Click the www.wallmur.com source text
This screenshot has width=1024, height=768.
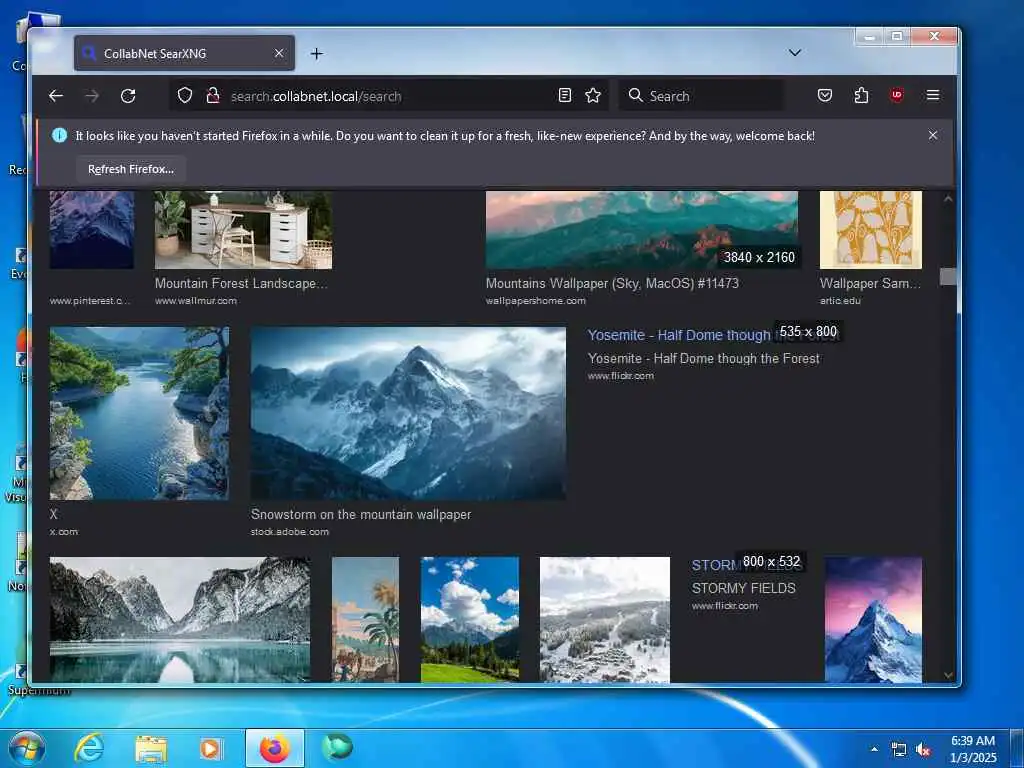pos(196,301)
